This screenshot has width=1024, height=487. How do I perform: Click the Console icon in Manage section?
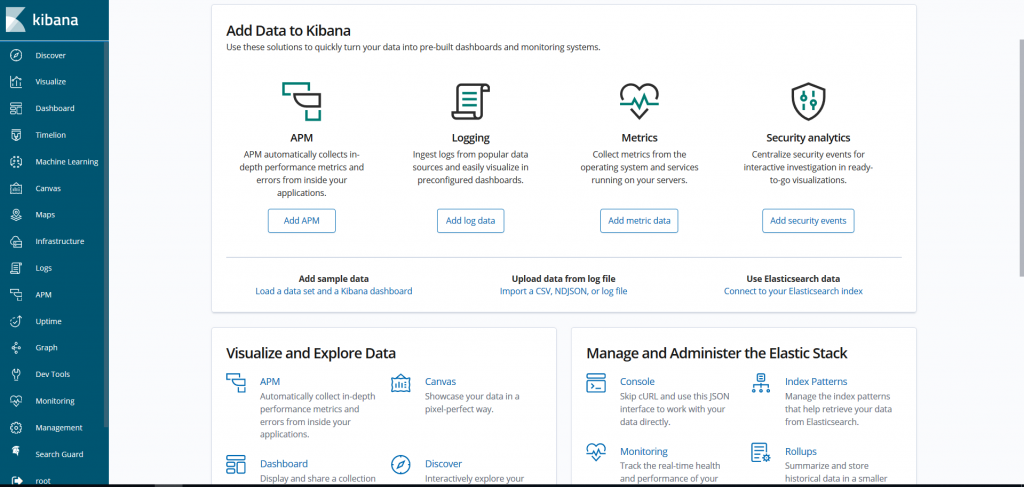point(596,383)
